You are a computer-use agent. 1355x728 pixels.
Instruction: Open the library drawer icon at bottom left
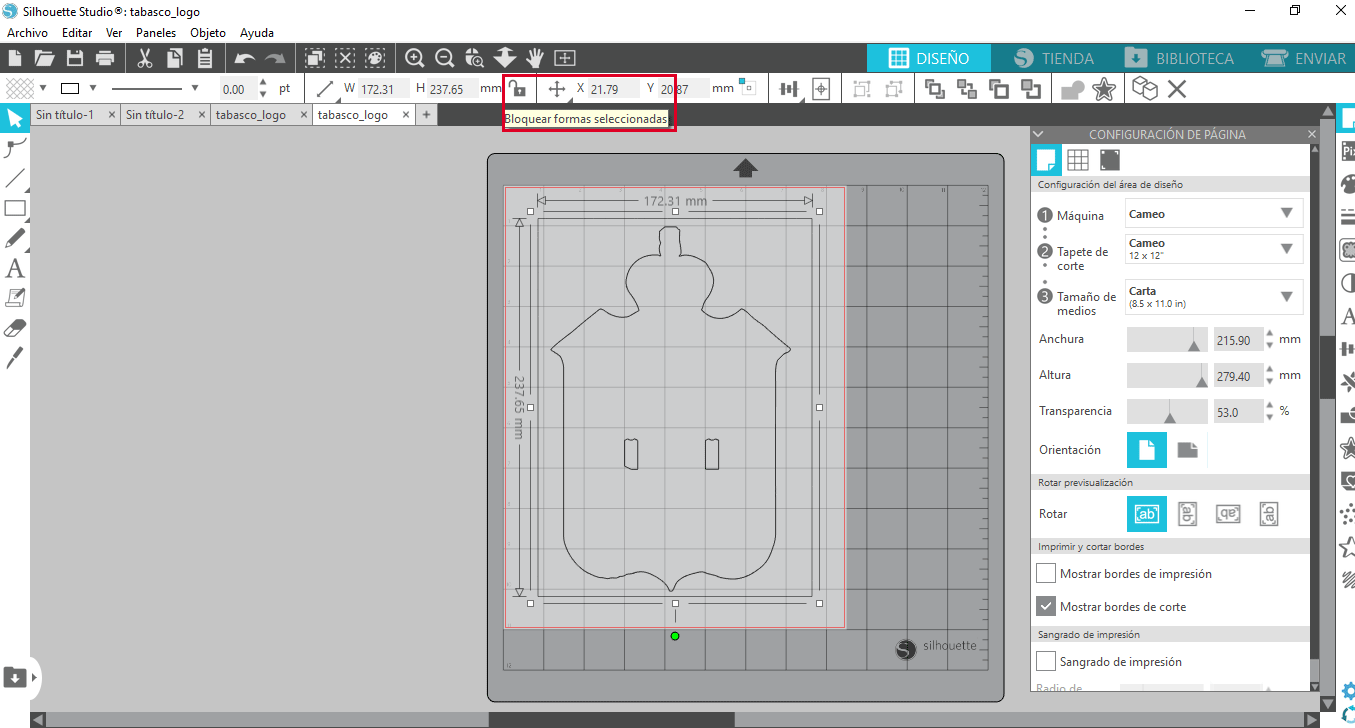click(15, 677)
